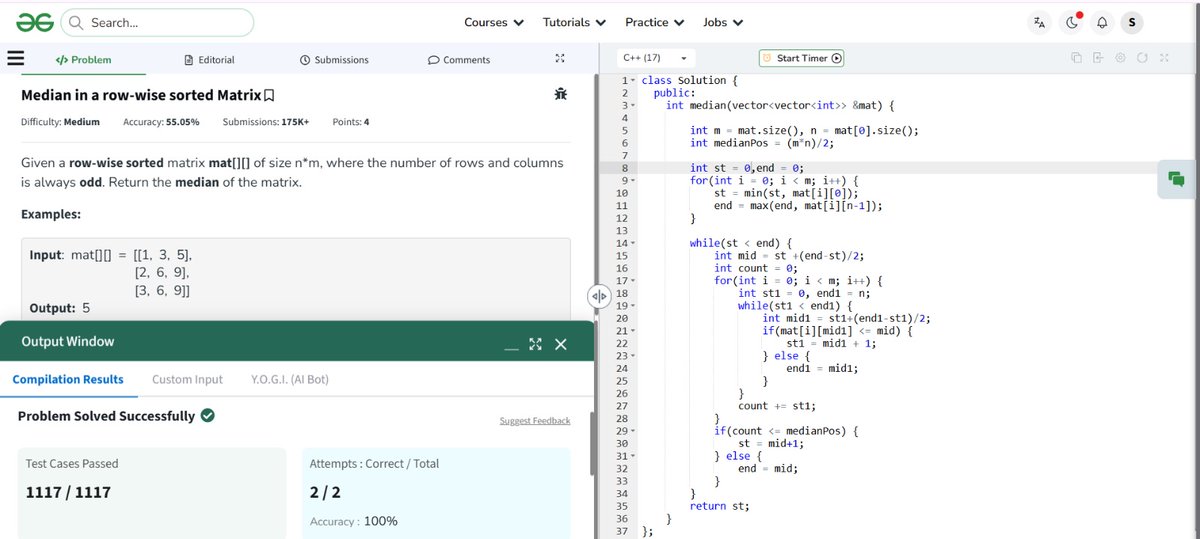The image size is (1200, 539).
Task: Open the Practice dropdown menu
Action: coord(654,22)
